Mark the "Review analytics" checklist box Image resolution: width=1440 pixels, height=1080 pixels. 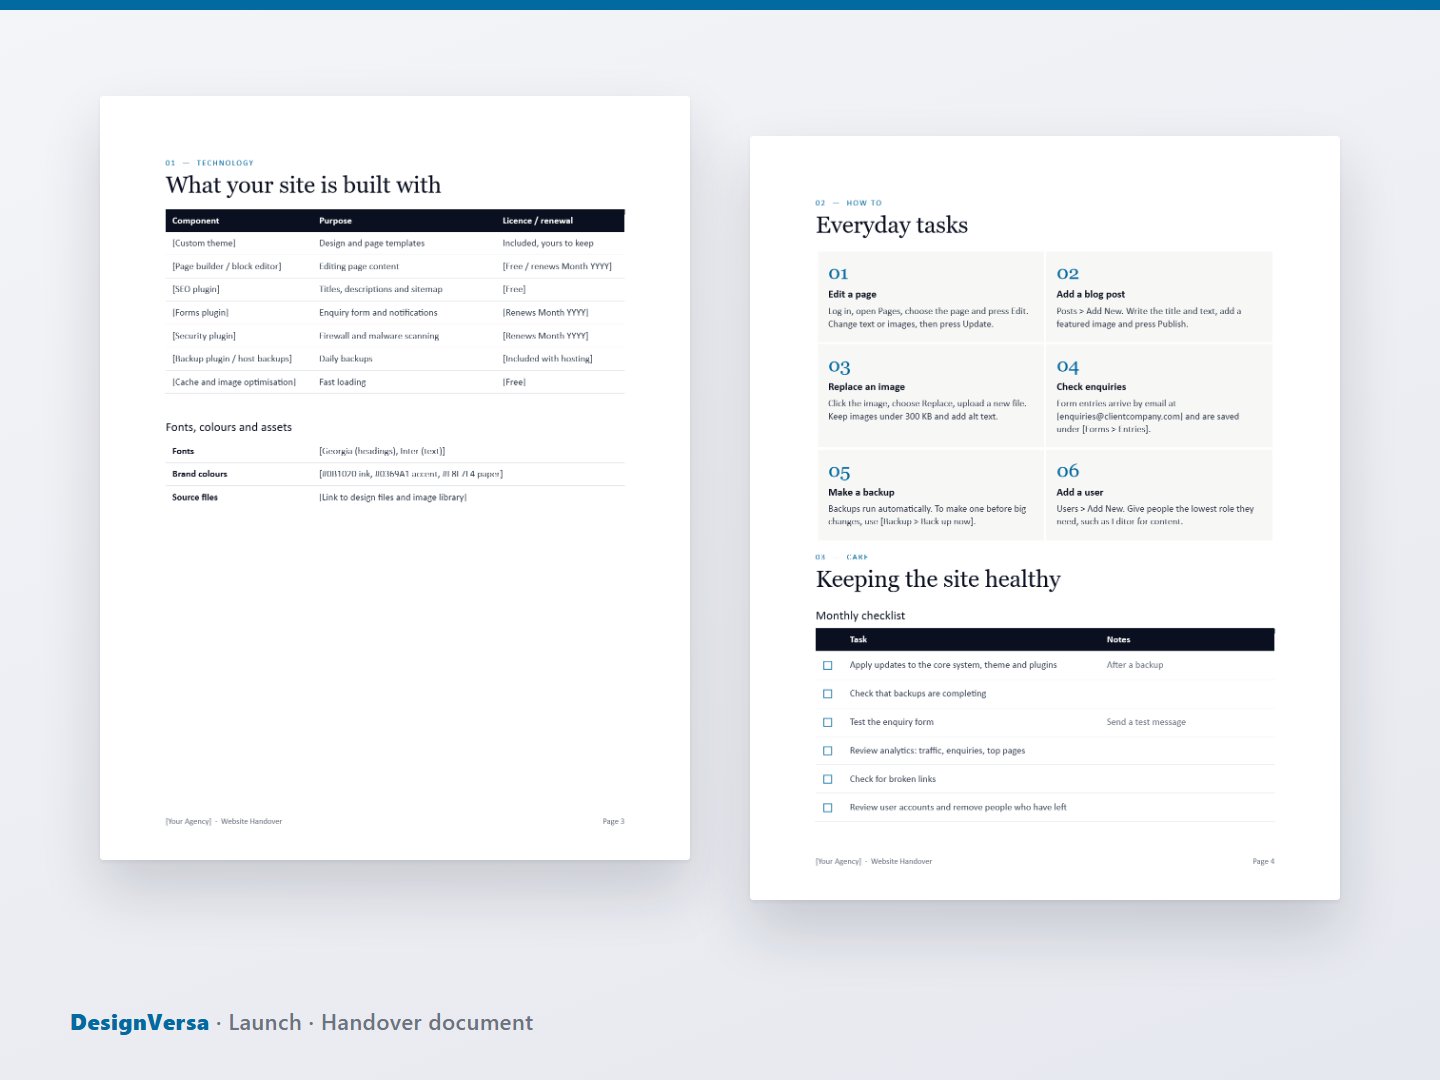(827, 751)
